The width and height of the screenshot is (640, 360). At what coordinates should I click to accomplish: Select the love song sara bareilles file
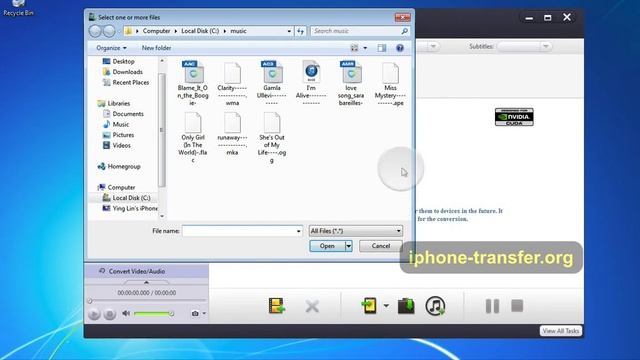coord(351,83)
